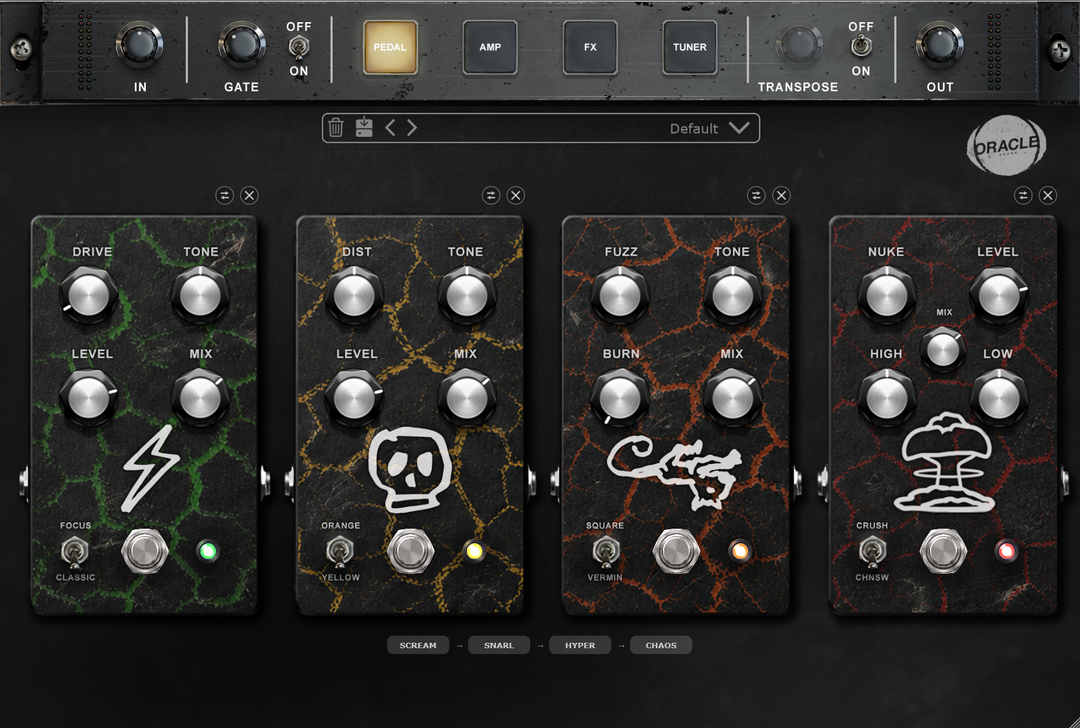Click the MIX knob on the skull pedal
The height and width of the screenshot is (728, 1080).
tap(467, 398)
